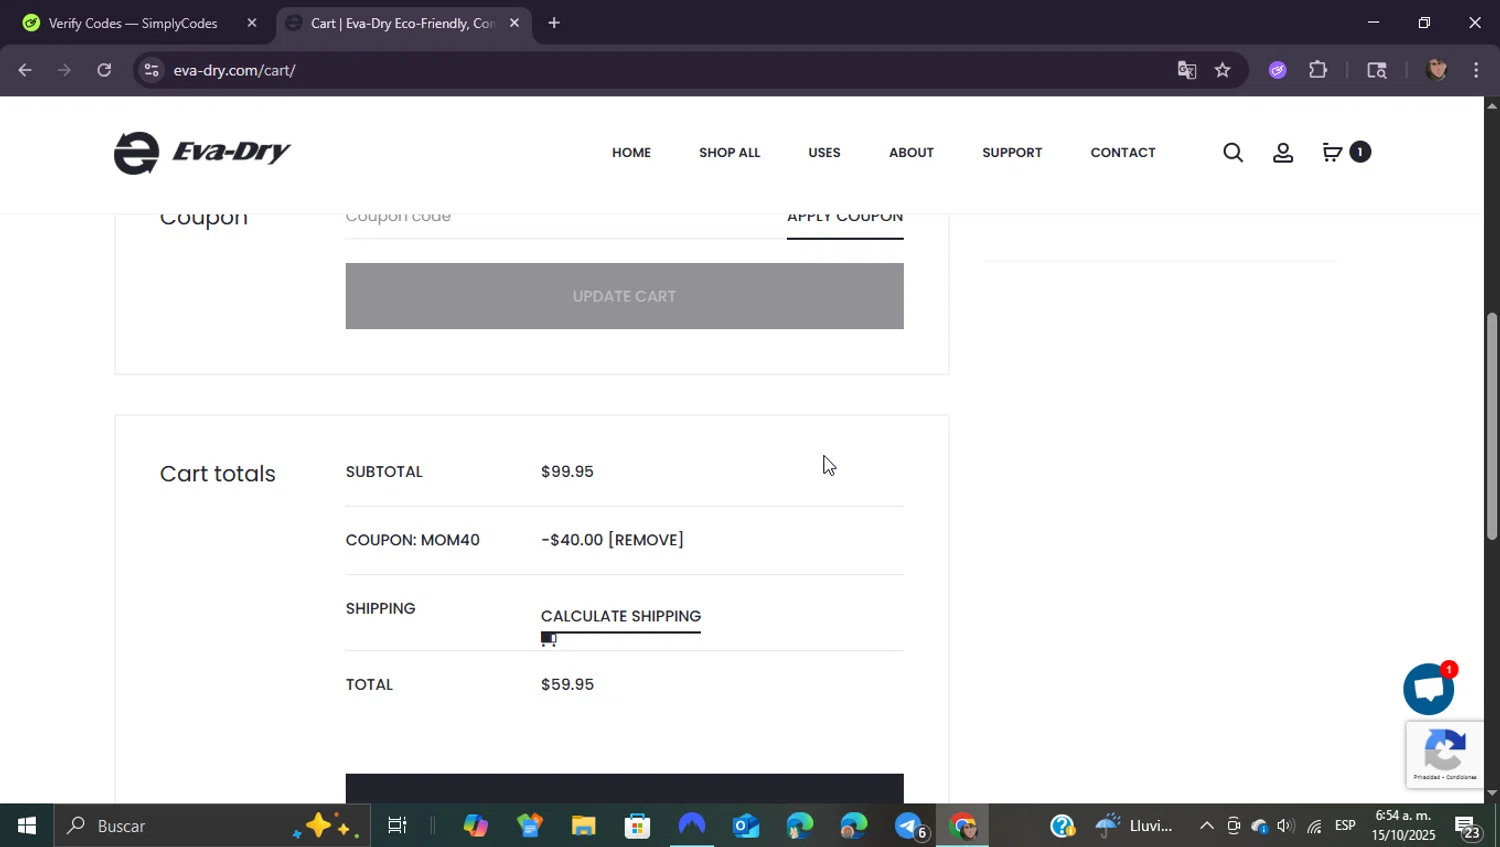Open Chrome from the taskbar
The width and height of the screenshot is (1500, 847).
[963, 826]
